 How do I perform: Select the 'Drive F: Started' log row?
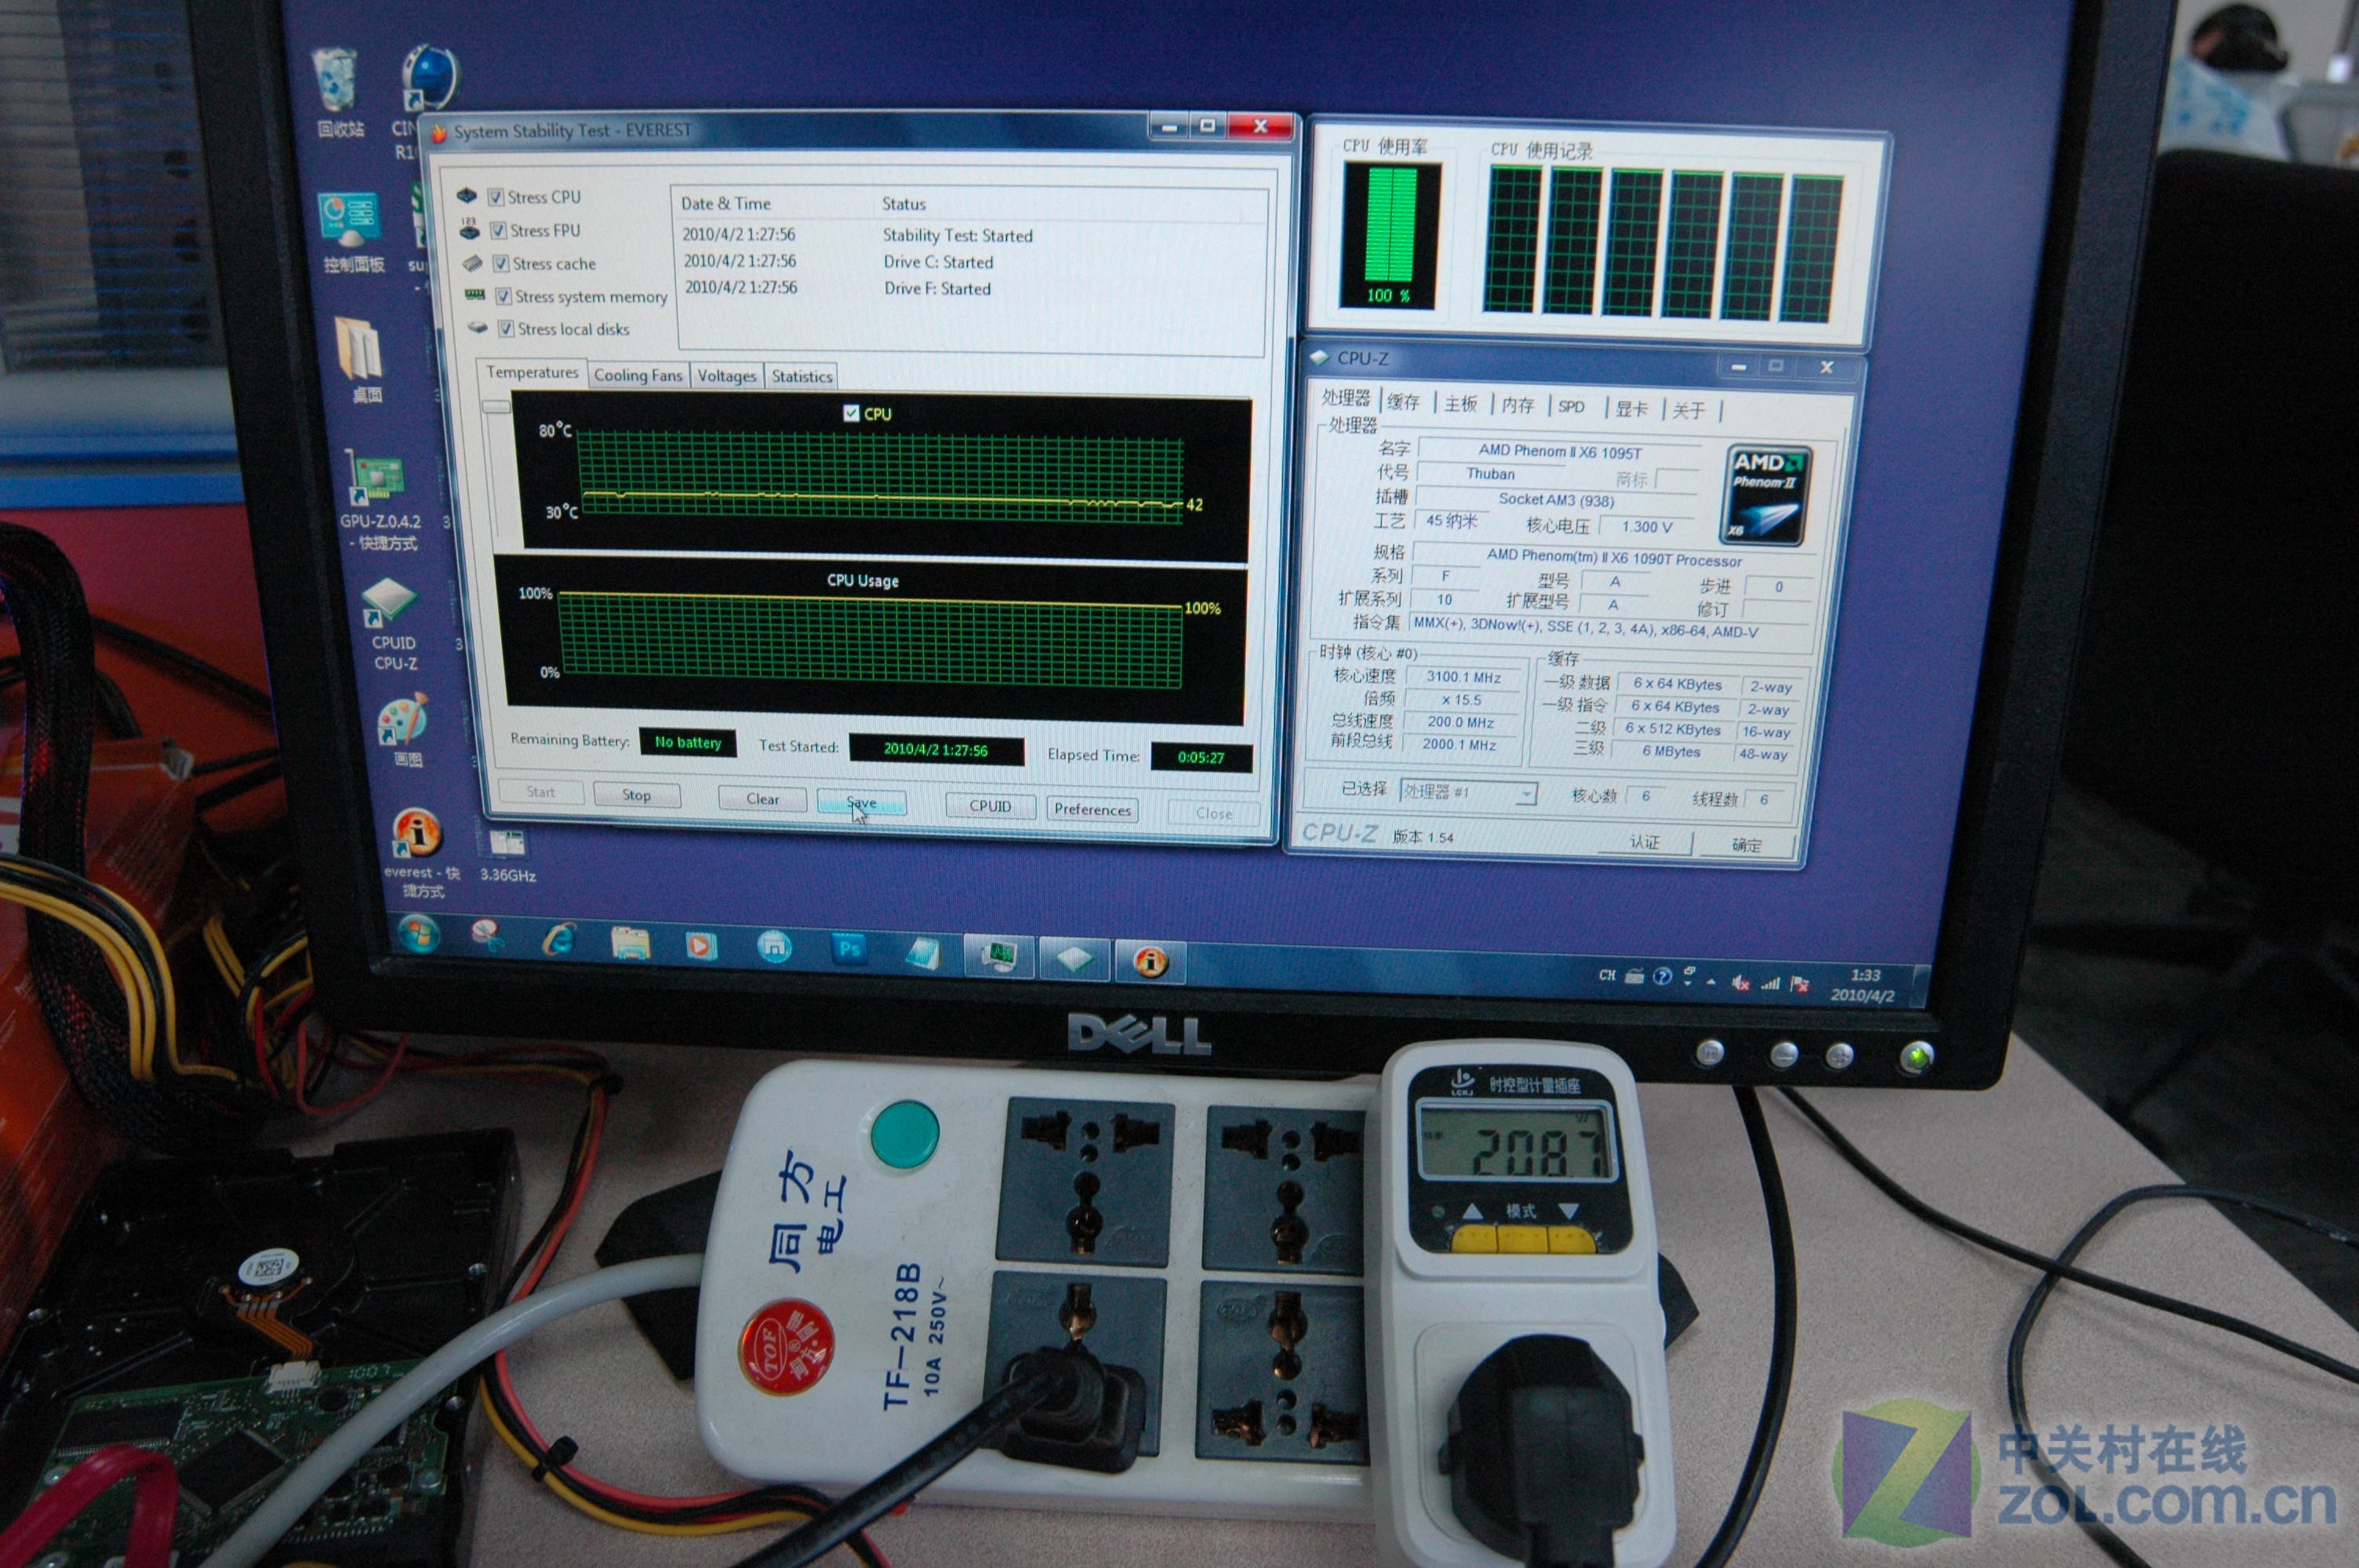pyautogui.click(x=969, y=288)
